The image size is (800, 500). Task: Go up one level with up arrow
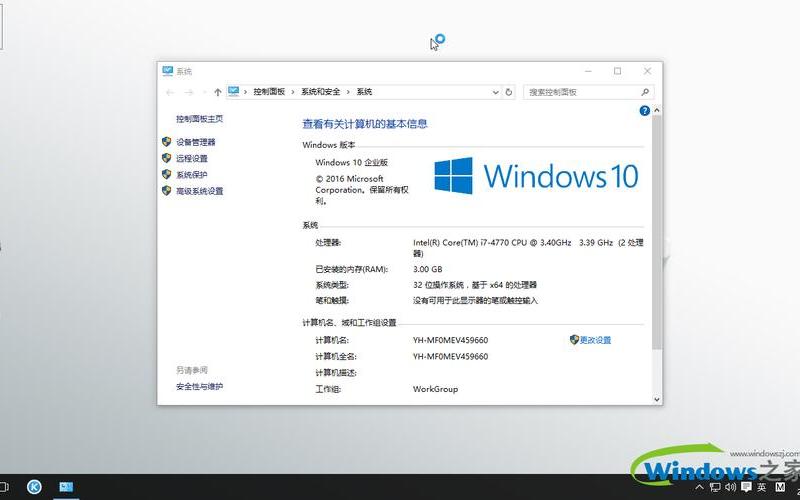[x=218, y=92]
